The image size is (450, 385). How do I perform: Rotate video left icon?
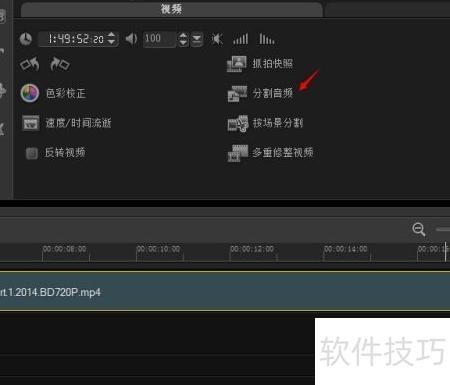(30, 64)
